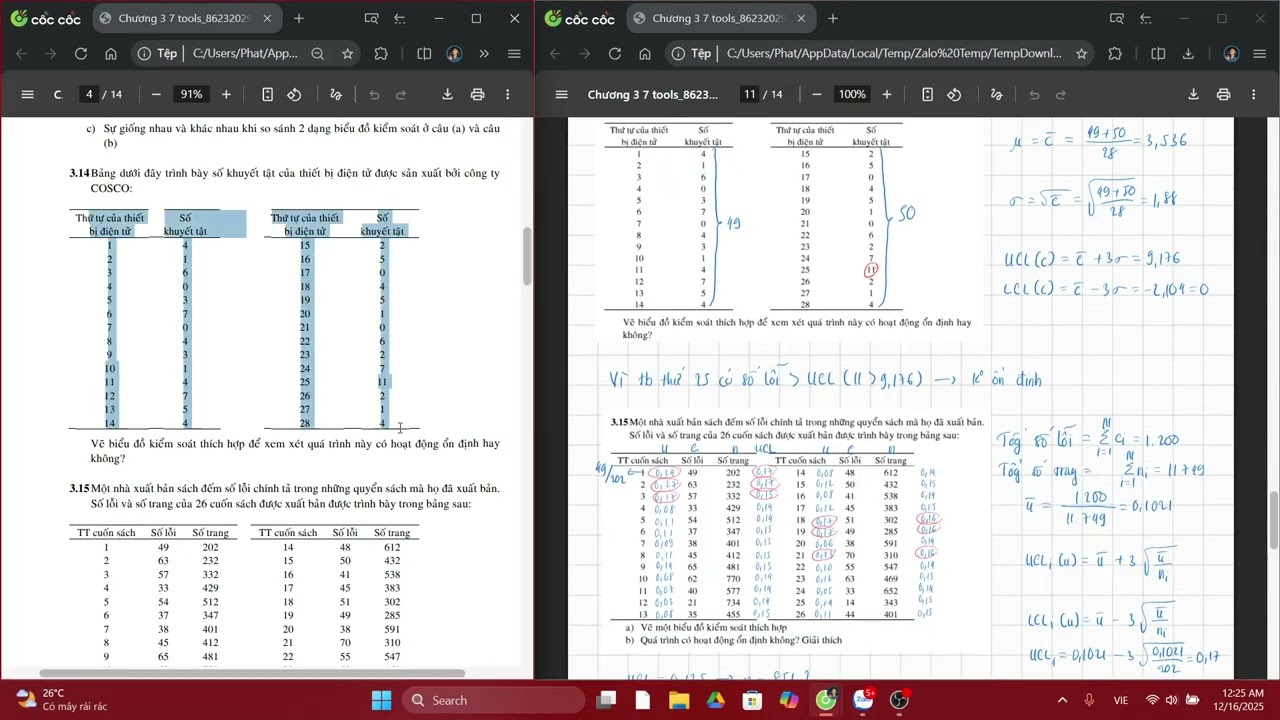
Task: Expand overflow chevron in left browser toolbar
Action: pyautogui.click(x=484, y=54)
